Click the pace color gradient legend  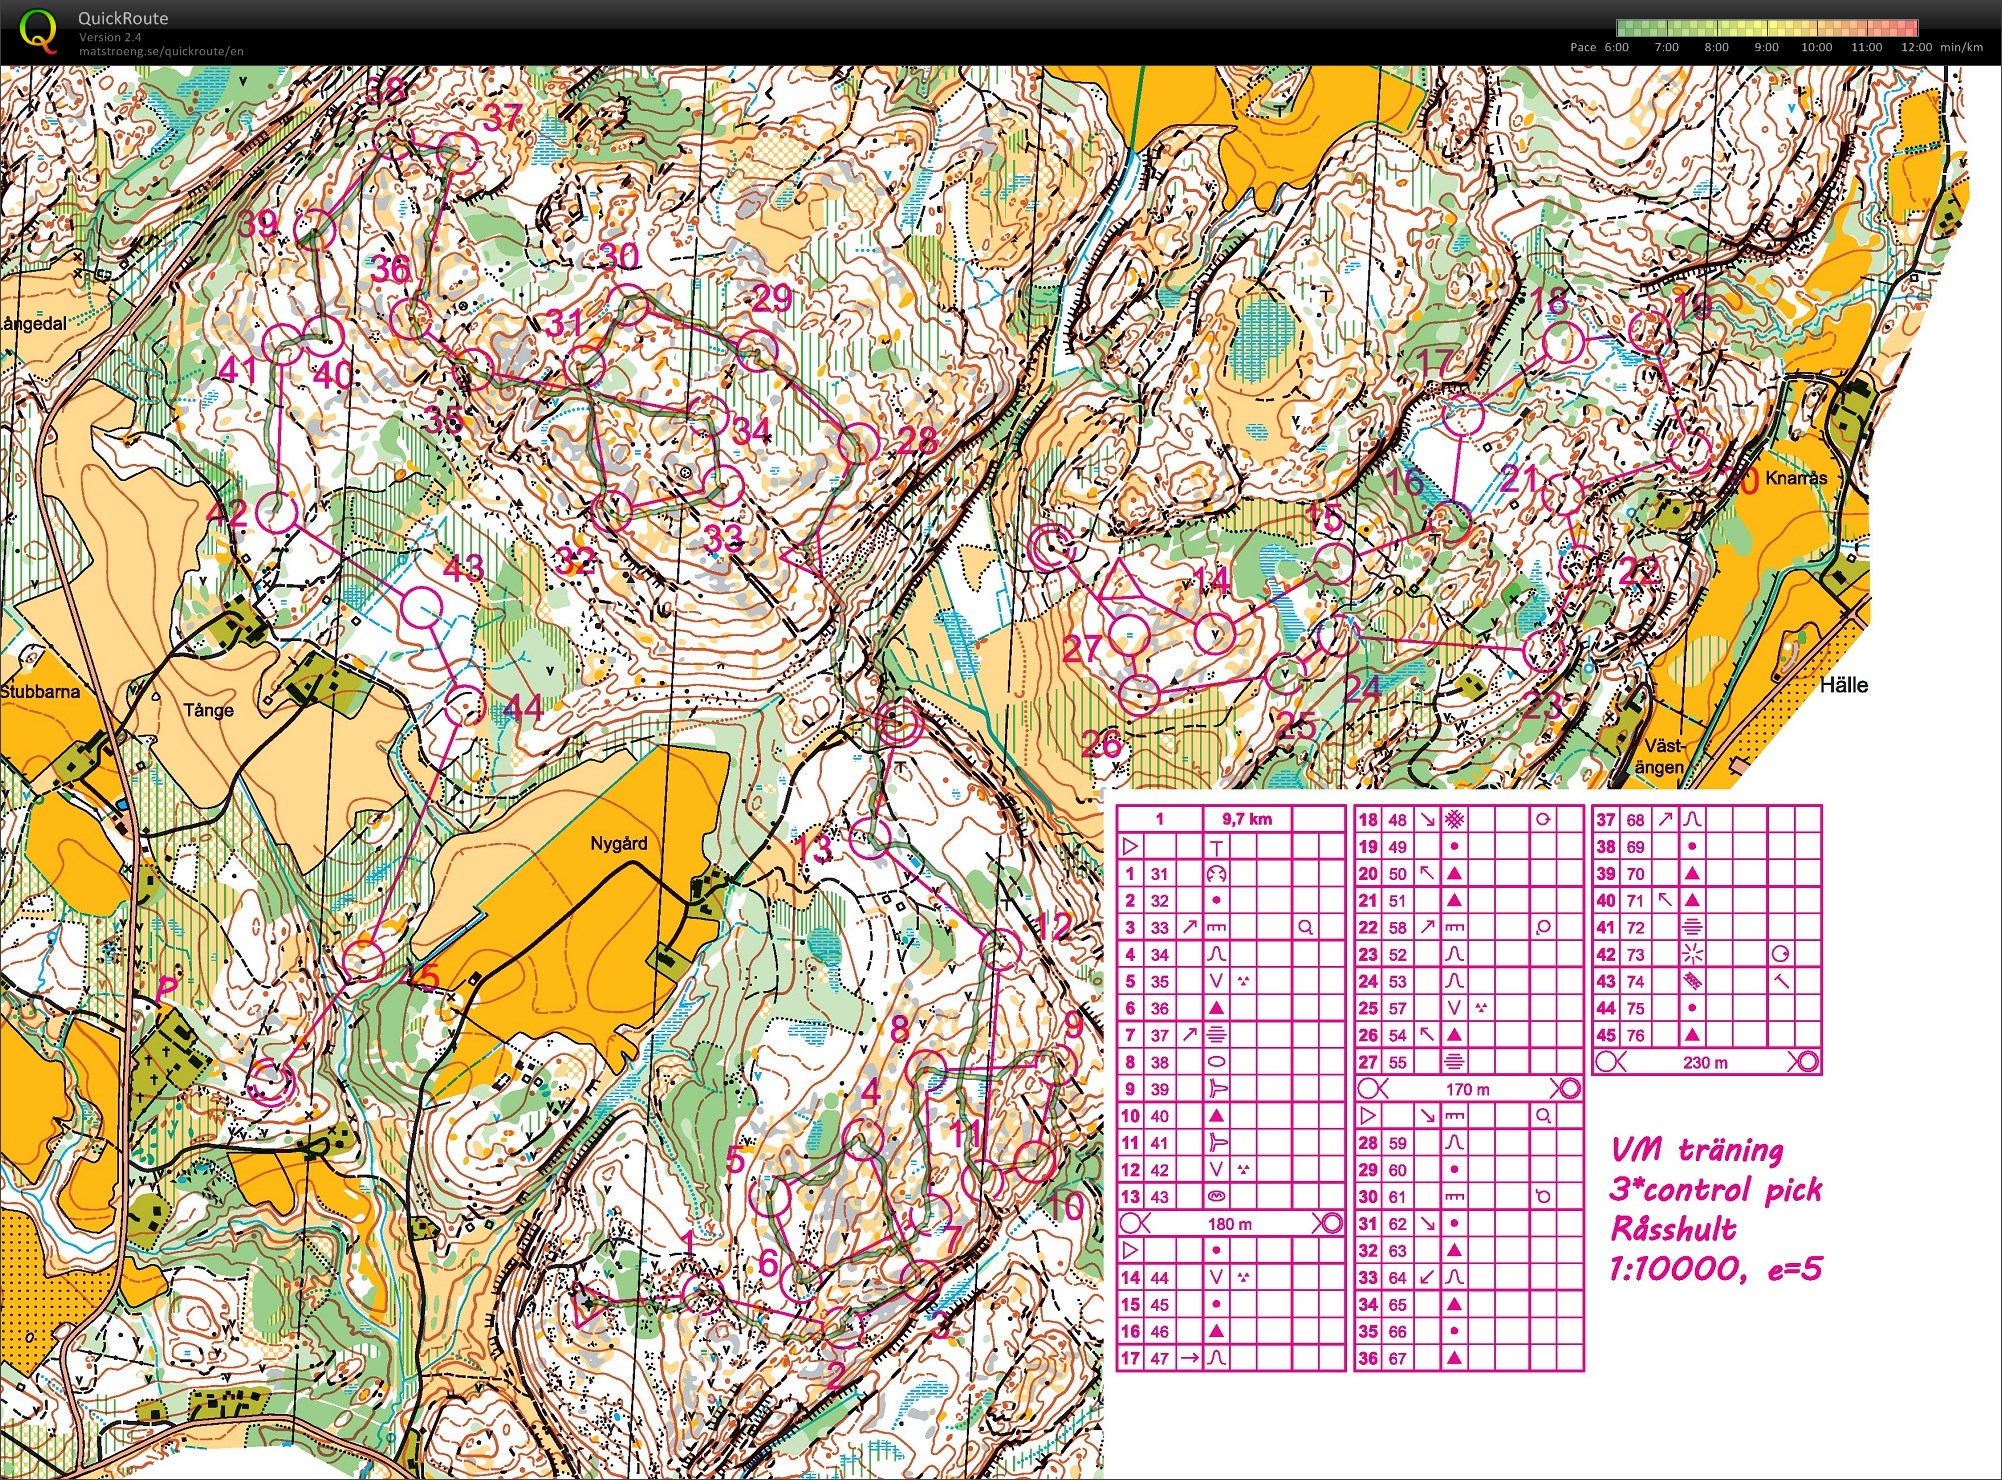coord(1767,28)
